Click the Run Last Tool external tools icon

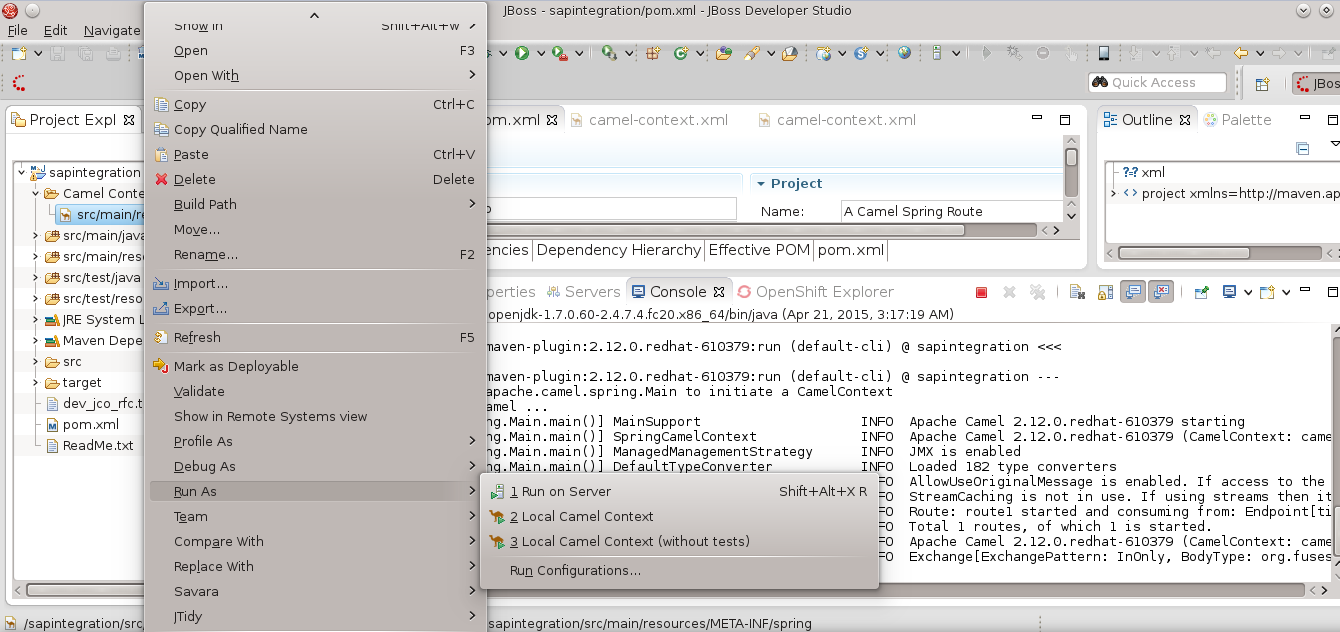coord(560,53)
